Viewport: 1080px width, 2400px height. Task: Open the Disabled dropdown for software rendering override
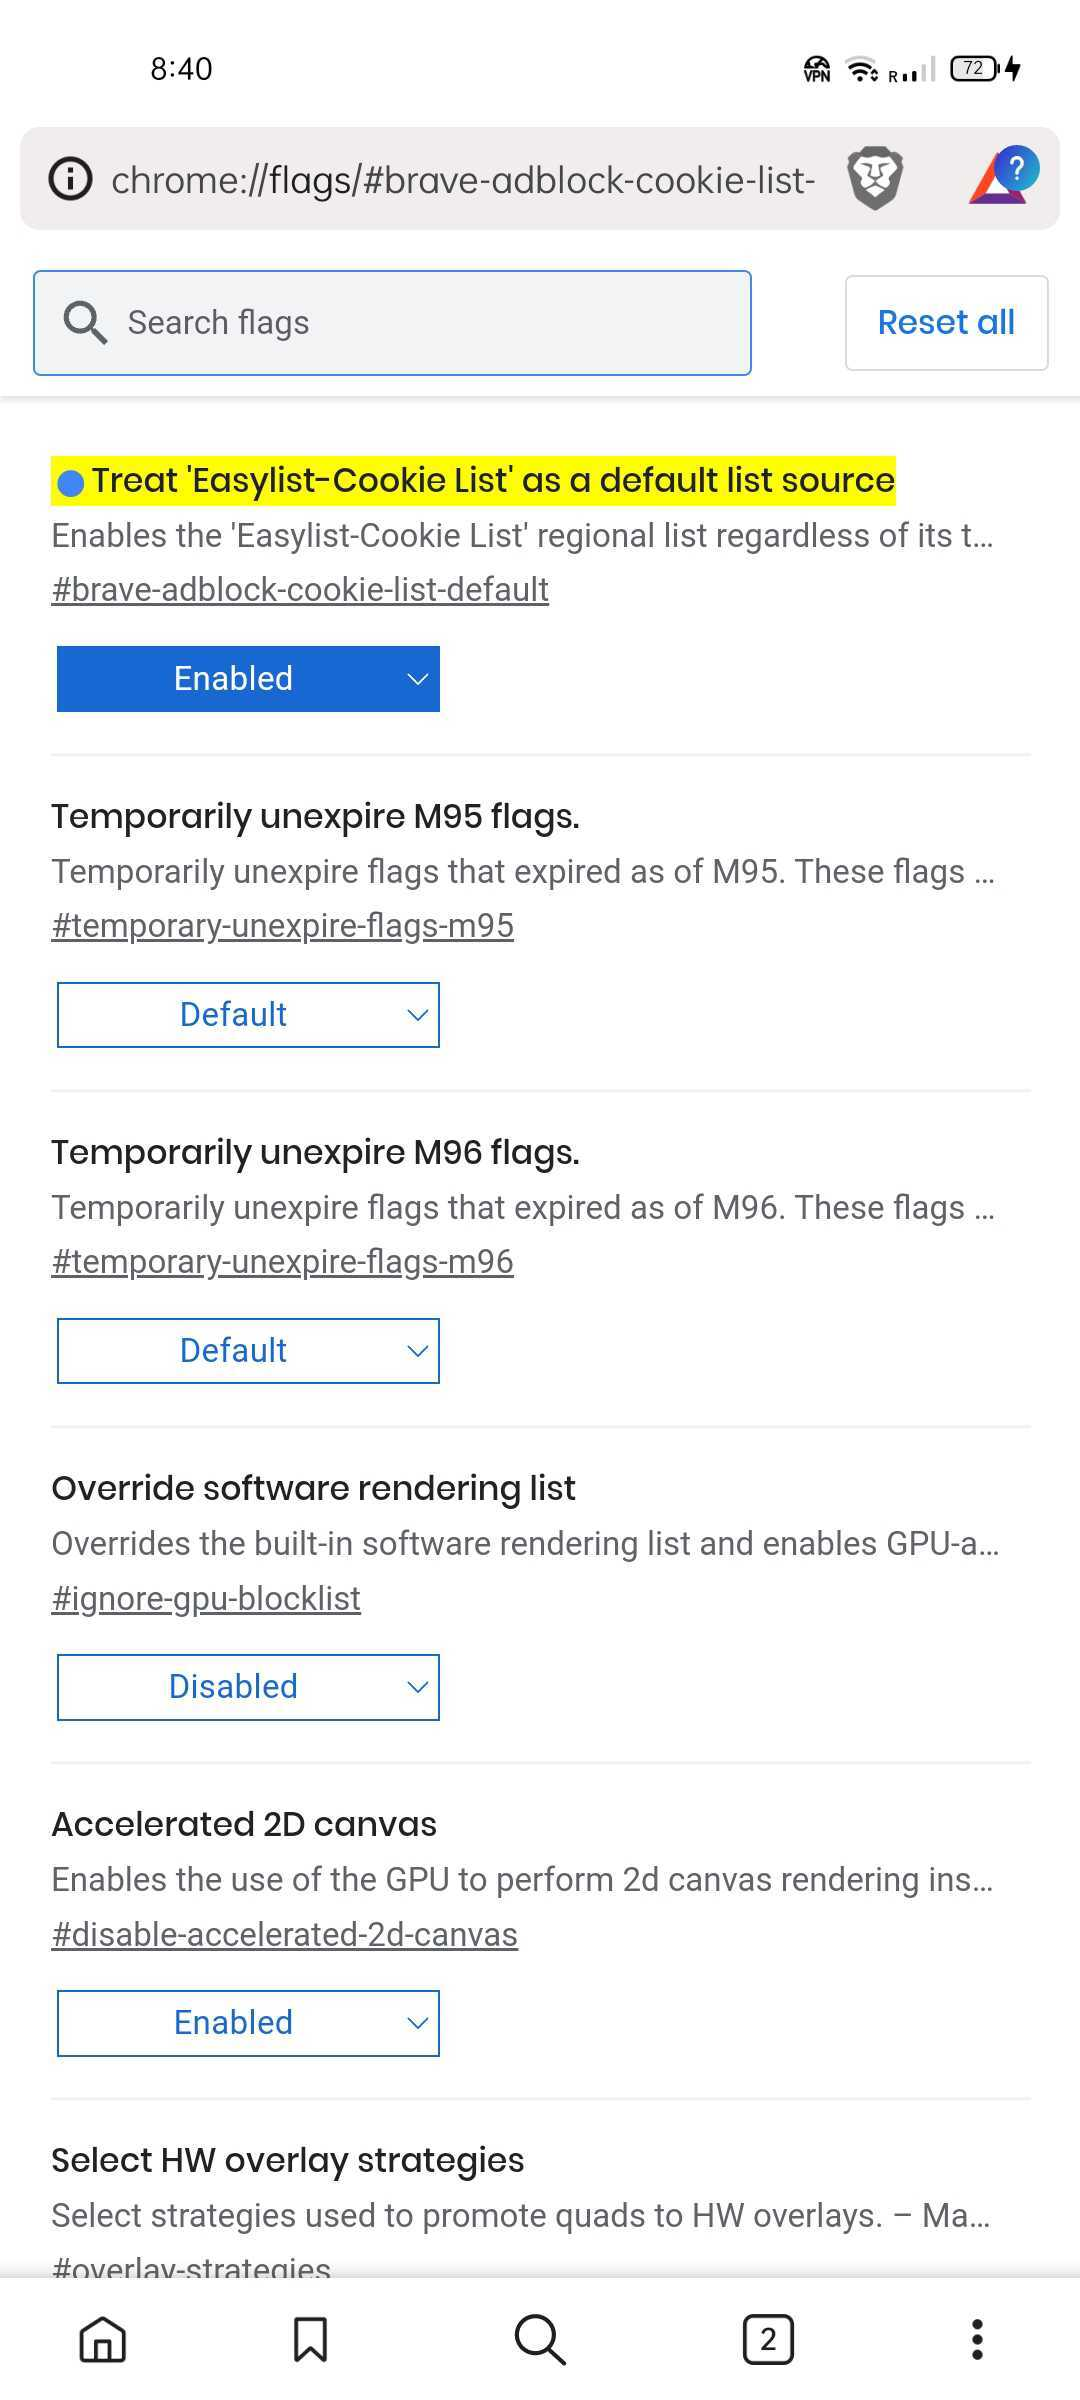(x=248, y=1687)
